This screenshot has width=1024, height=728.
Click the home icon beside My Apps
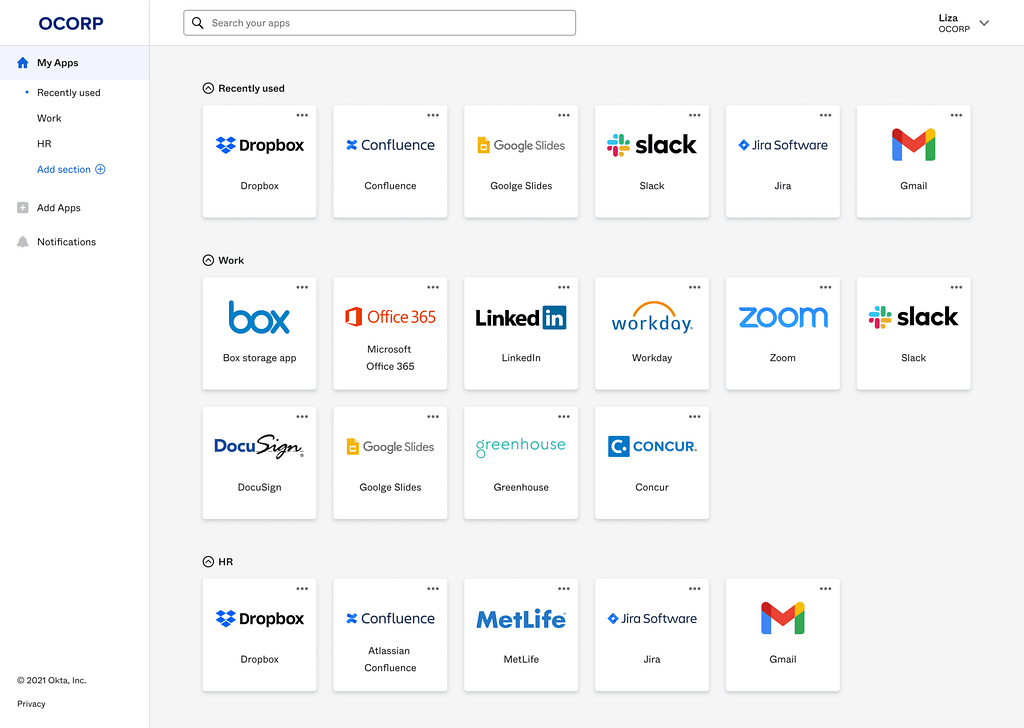tap(23, 63)
